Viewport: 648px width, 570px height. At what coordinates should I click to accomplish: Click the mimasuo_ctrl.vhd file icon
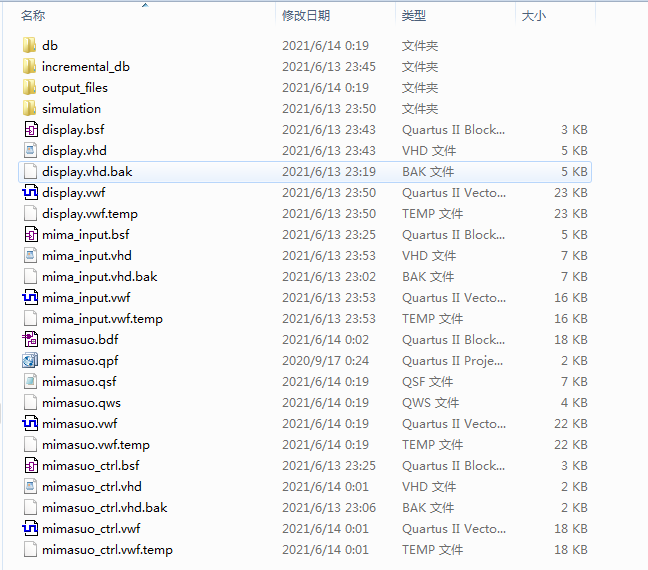(x=30, y=487)
